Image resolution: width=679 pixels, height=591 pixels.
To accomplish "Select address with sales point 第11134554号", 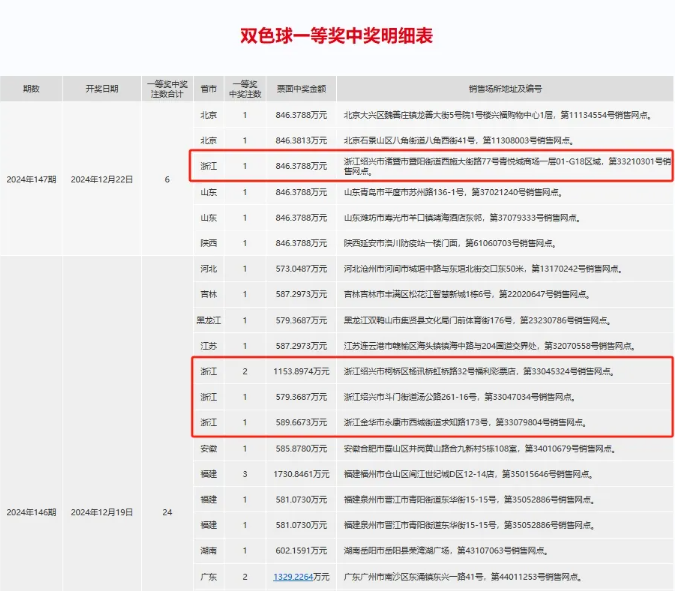I will pyautogui.click(x=497, y=115).
